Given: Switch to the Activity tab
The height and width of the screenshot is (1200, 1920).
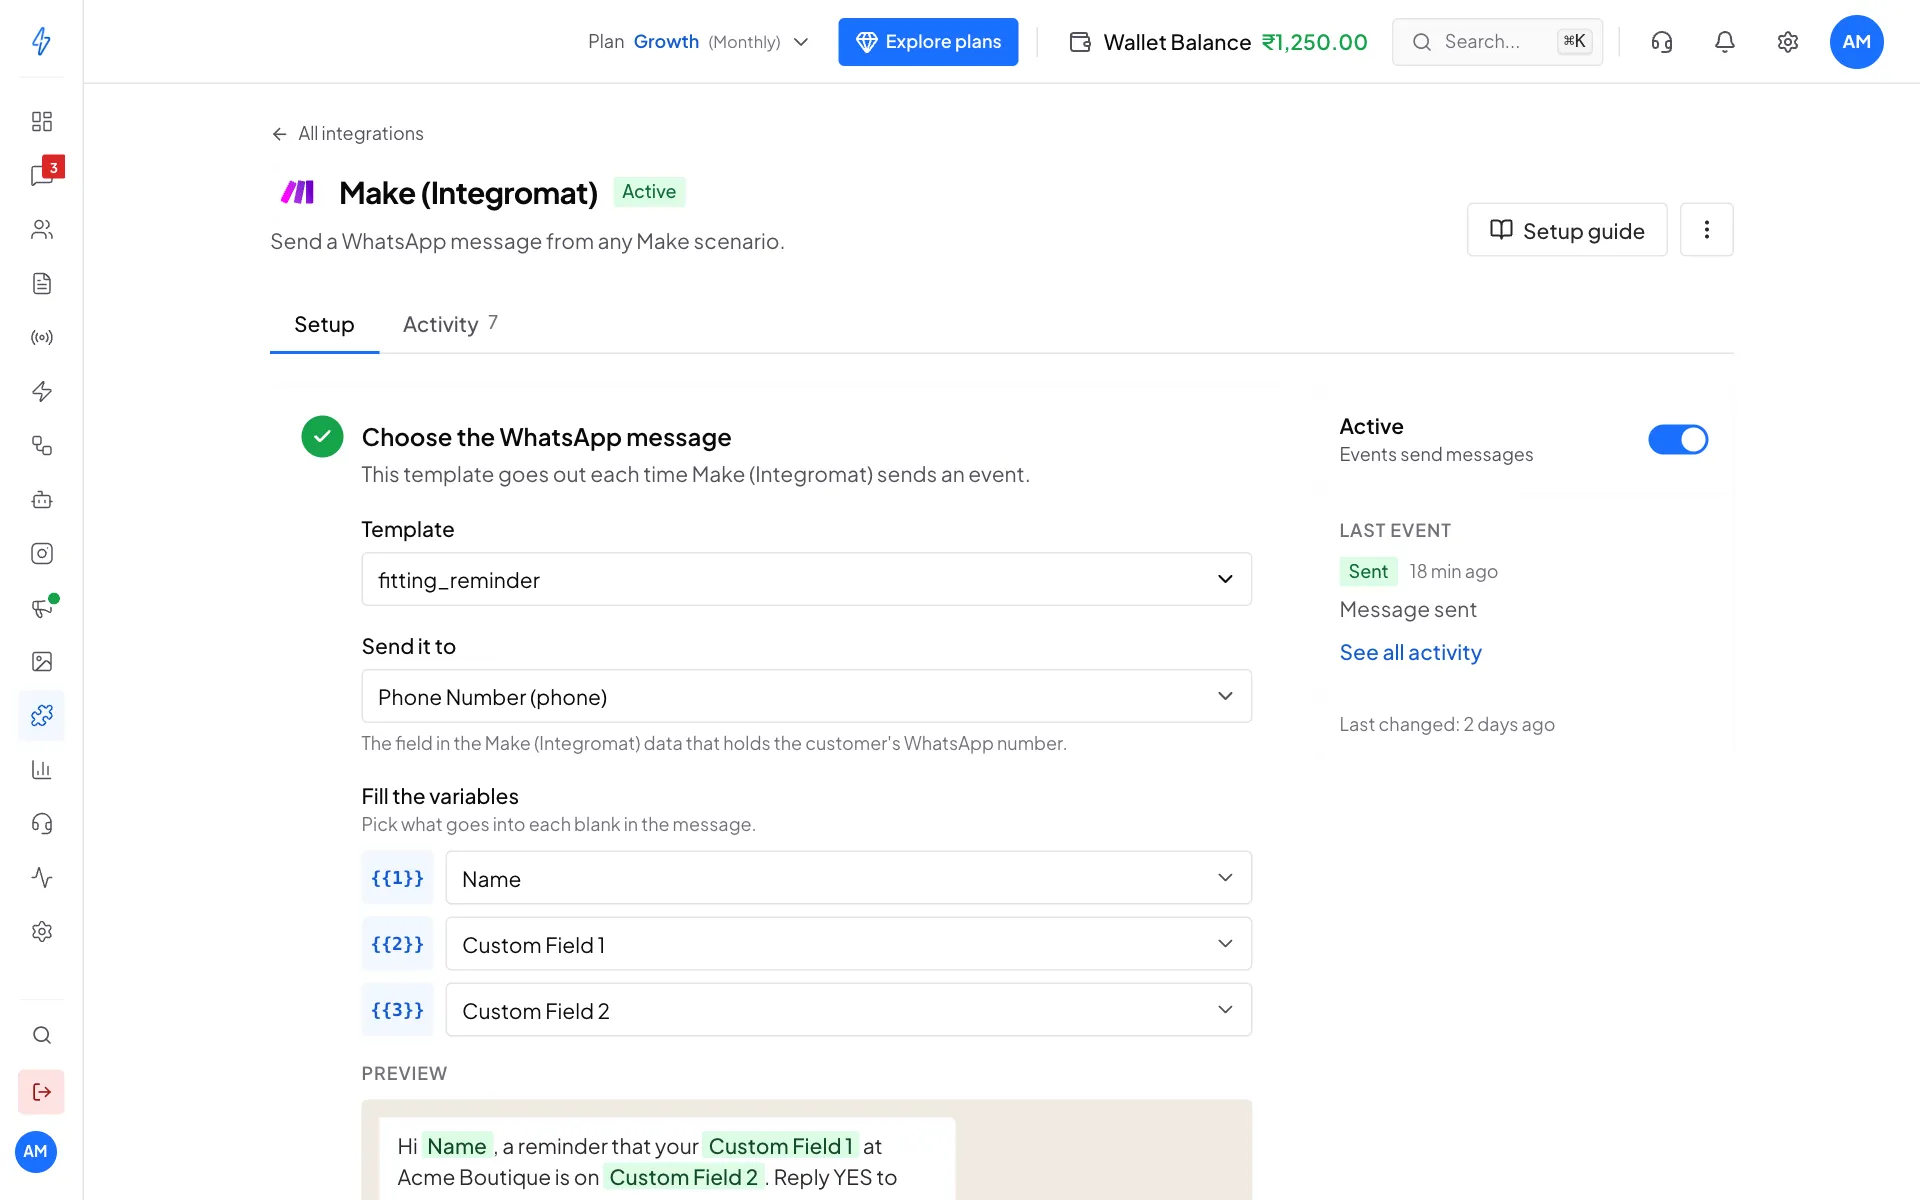Looking at the screenshot, I should coord(450,325).
